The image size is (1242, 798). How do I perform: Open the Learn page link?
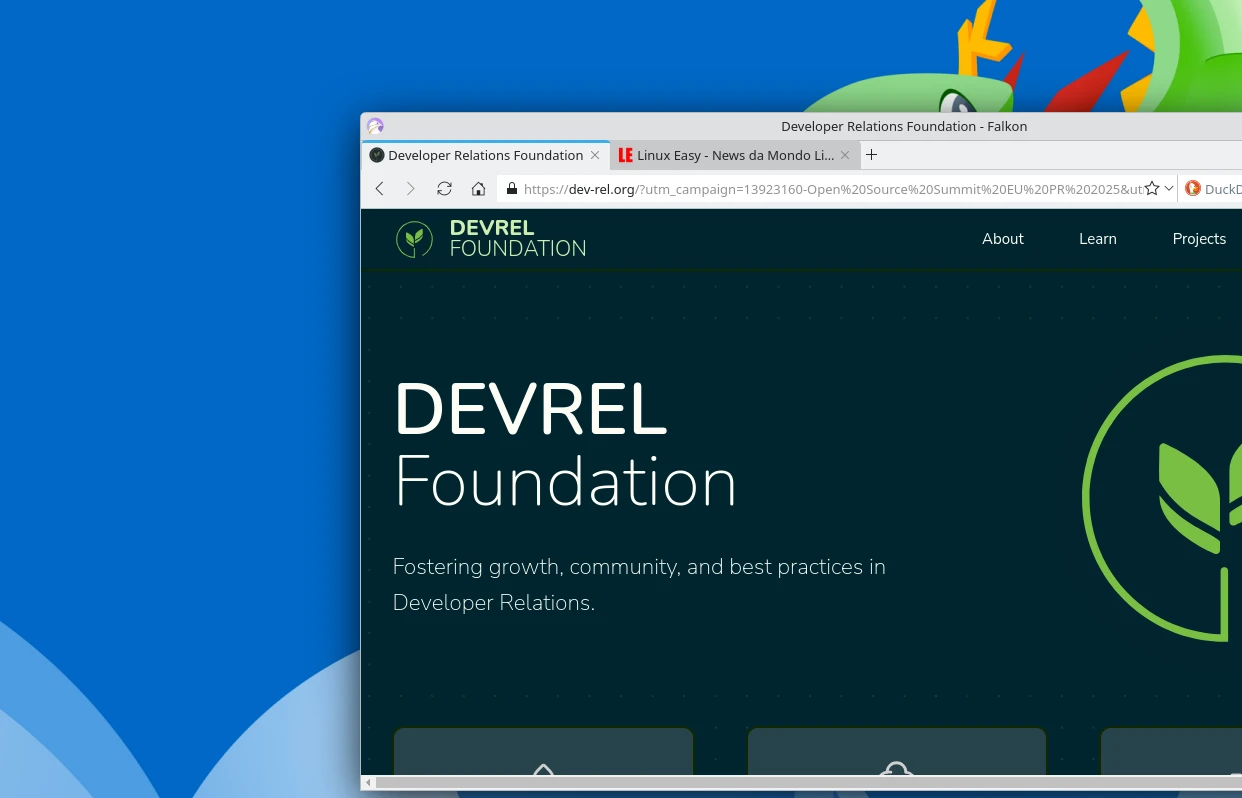[1097, 239]
